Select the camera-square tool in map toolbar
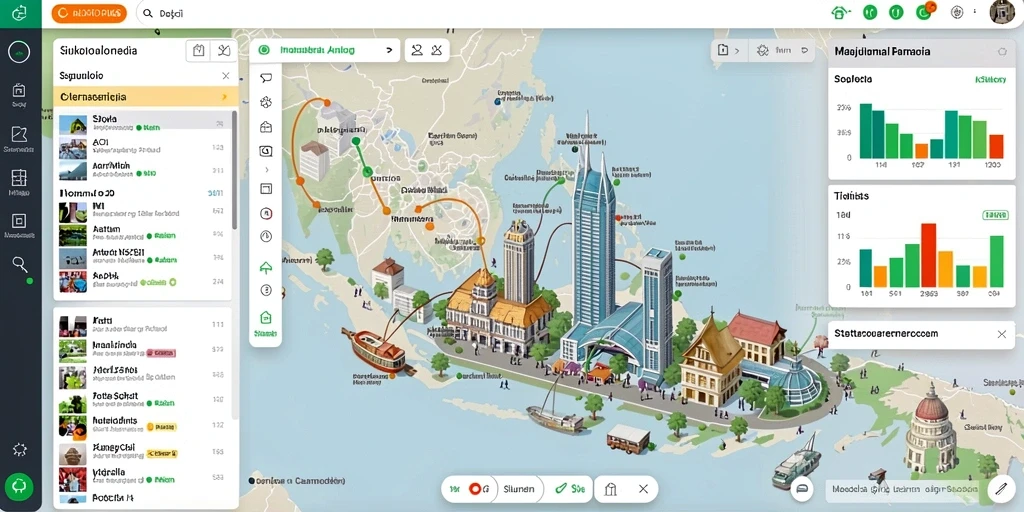 point(266,152)
